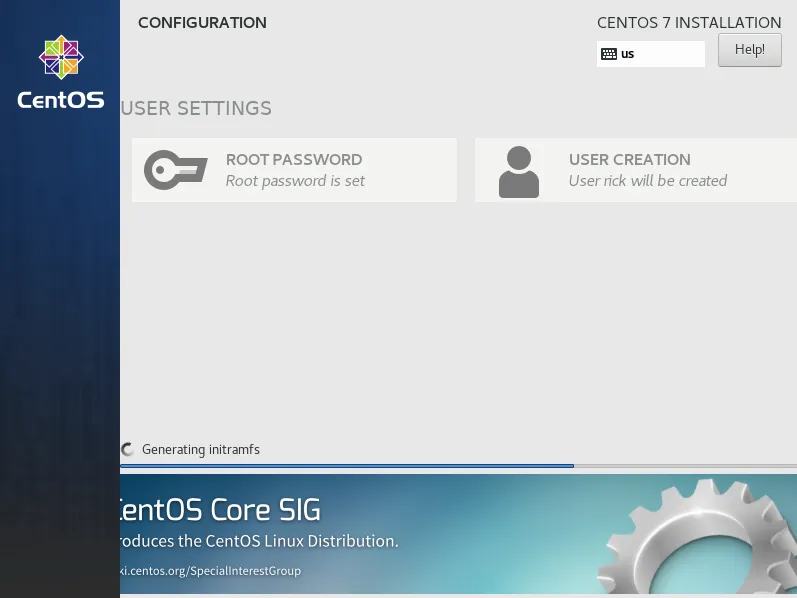The image size is (797, 598).
Task: Click the CentOS logo in the sidebar
Action: (x=60, y=58)
